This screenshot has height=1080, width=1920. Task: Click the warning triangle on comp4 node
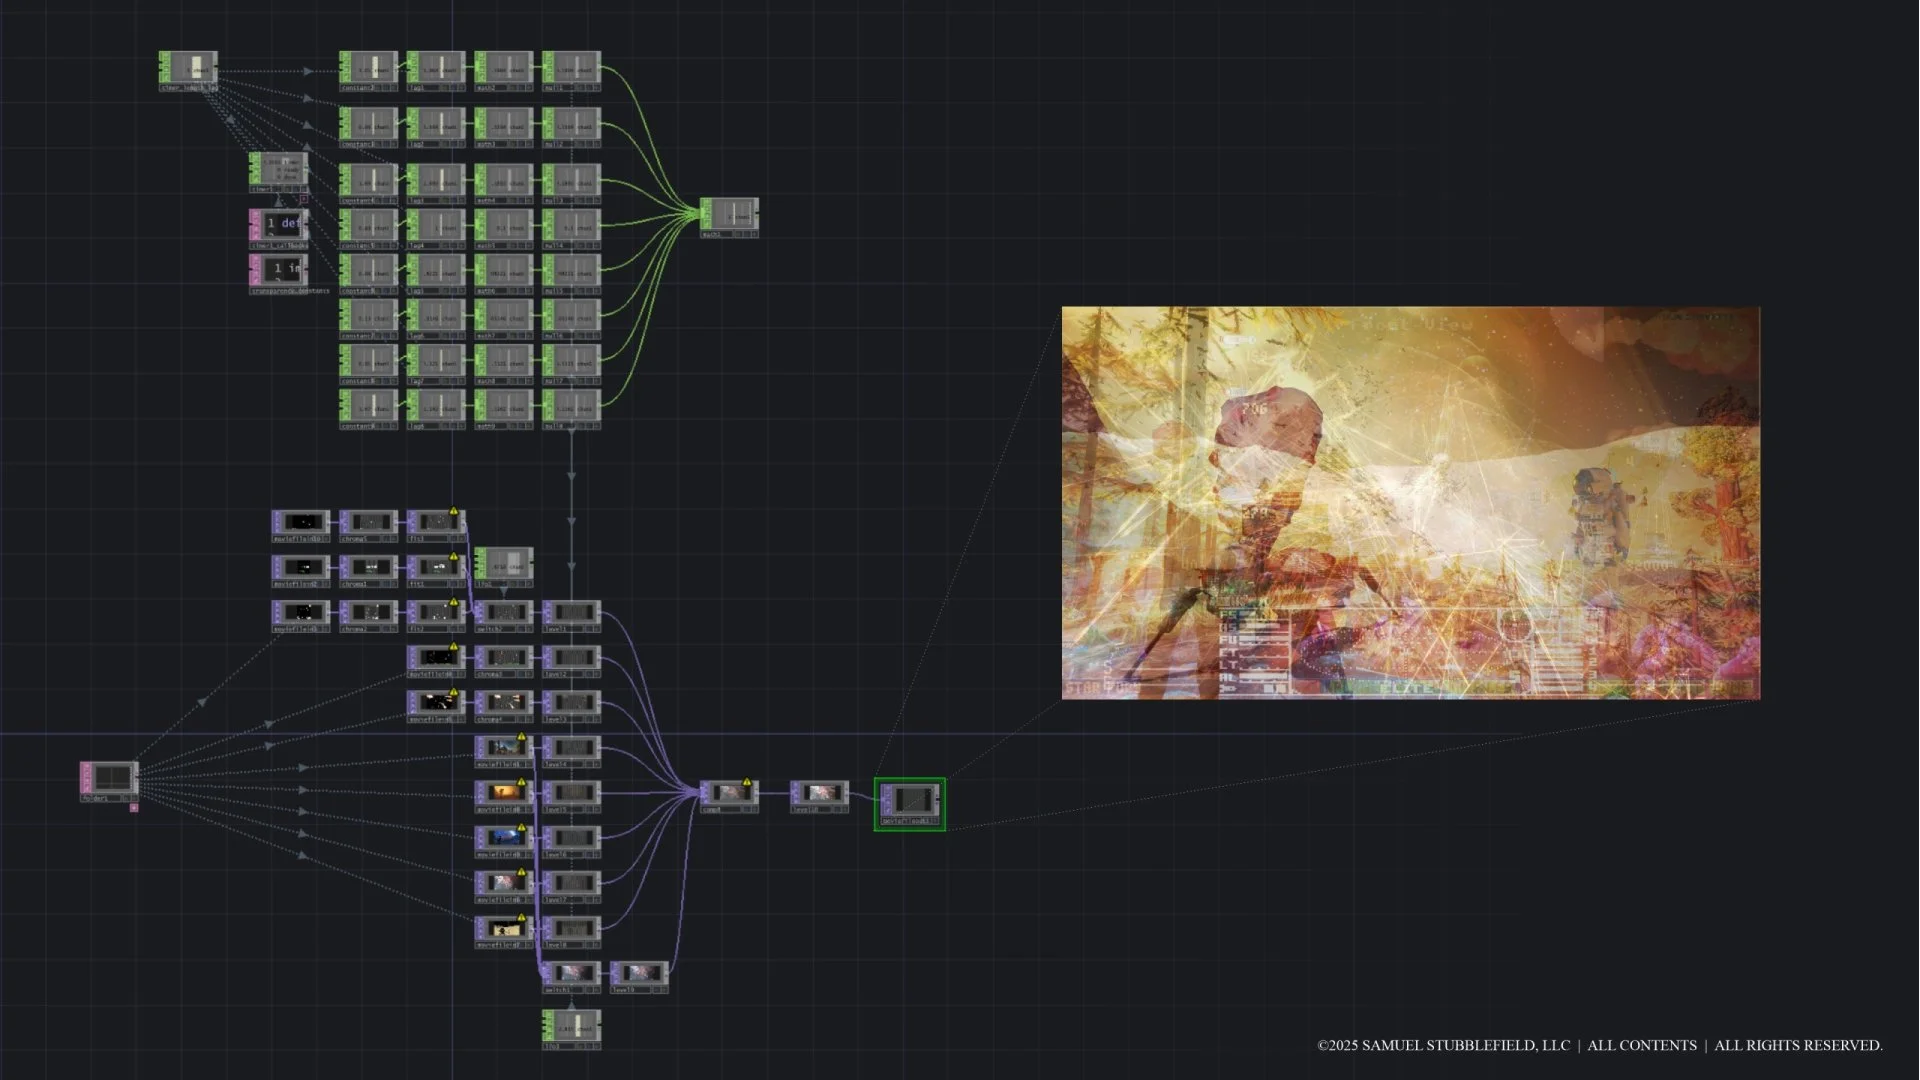click(747, 782)
